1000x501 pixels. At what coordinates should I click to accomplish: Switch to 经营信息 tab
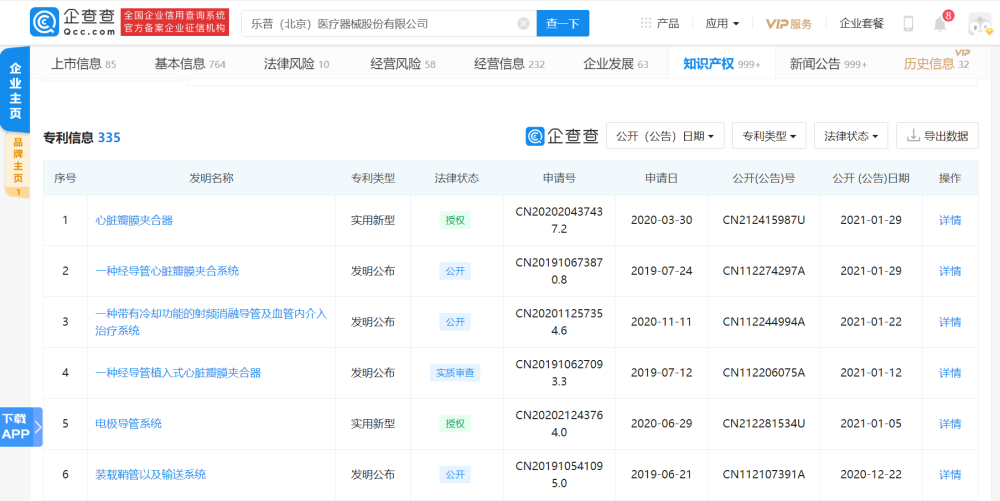[x=510, y=64]
